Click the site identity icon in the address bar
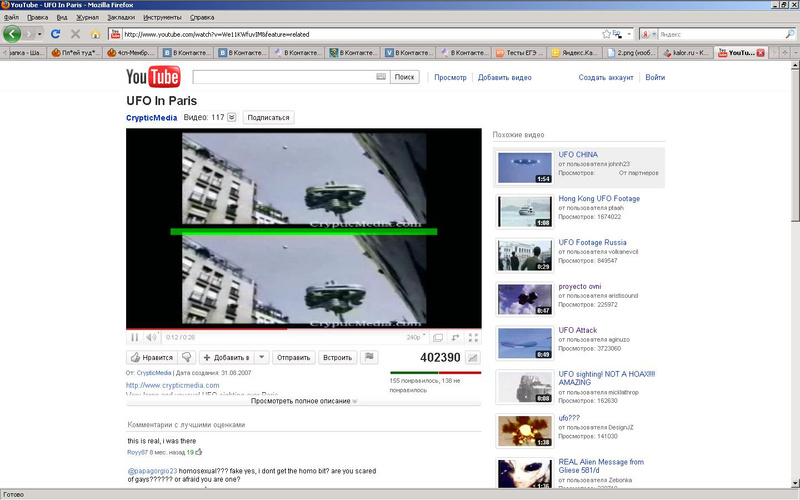 (115, 34)
